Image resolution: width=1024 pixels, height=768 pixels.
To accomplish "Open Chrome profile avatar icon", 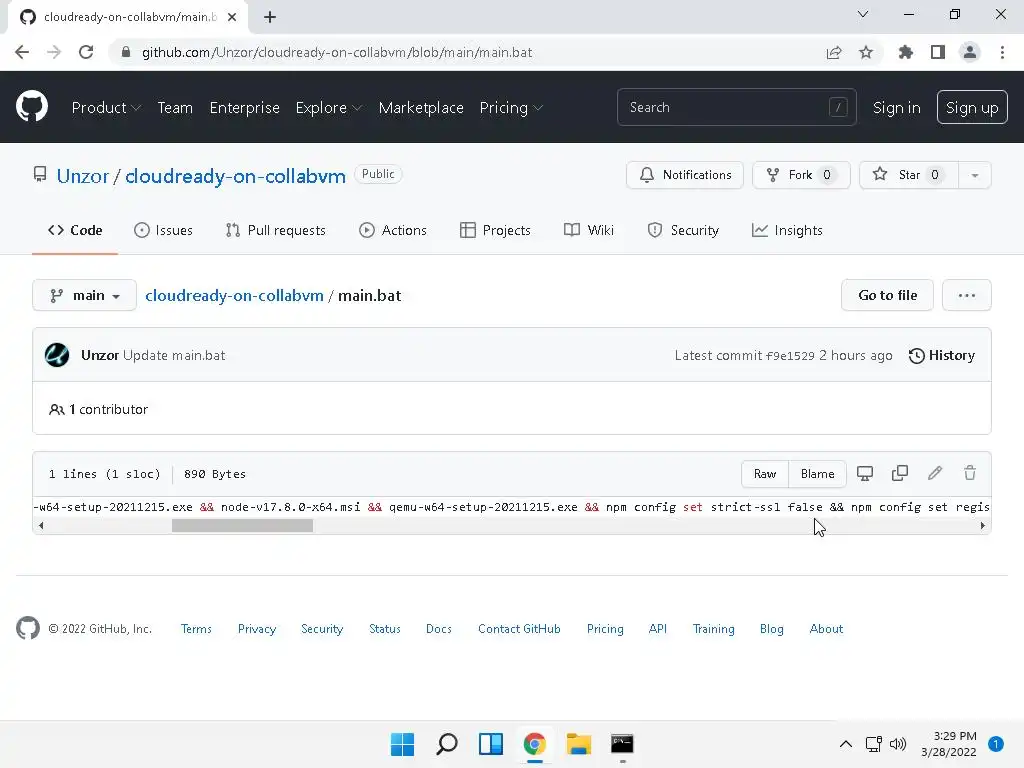I will click(970, 52).
